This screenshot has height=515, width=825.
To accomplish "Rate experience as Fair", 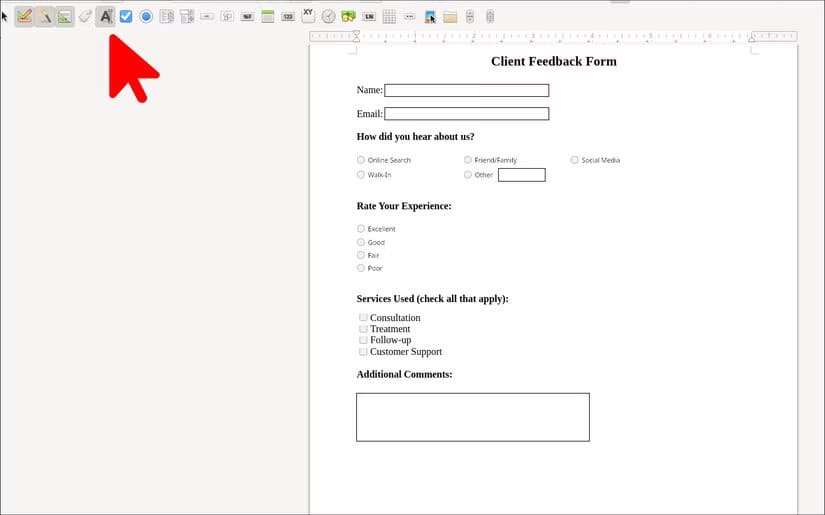I will point(360,255).
